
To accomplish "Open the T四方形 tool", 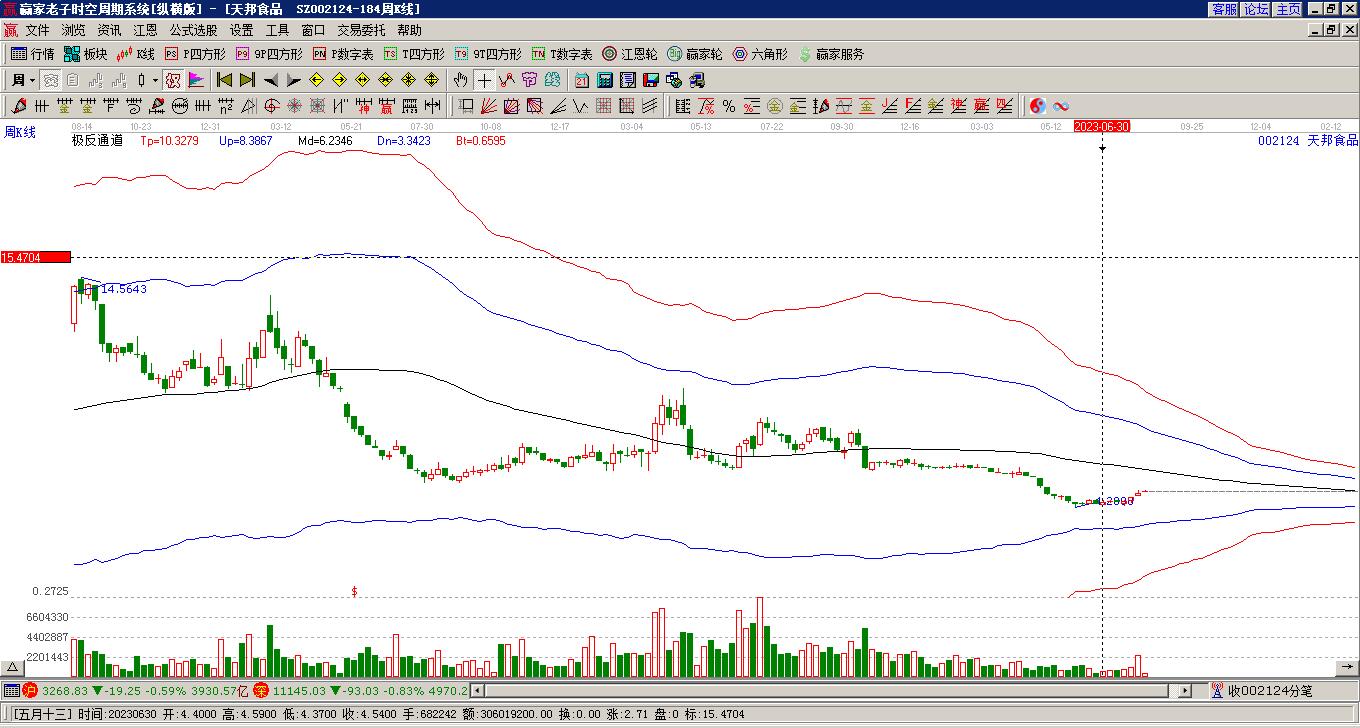I will [414, 54].
